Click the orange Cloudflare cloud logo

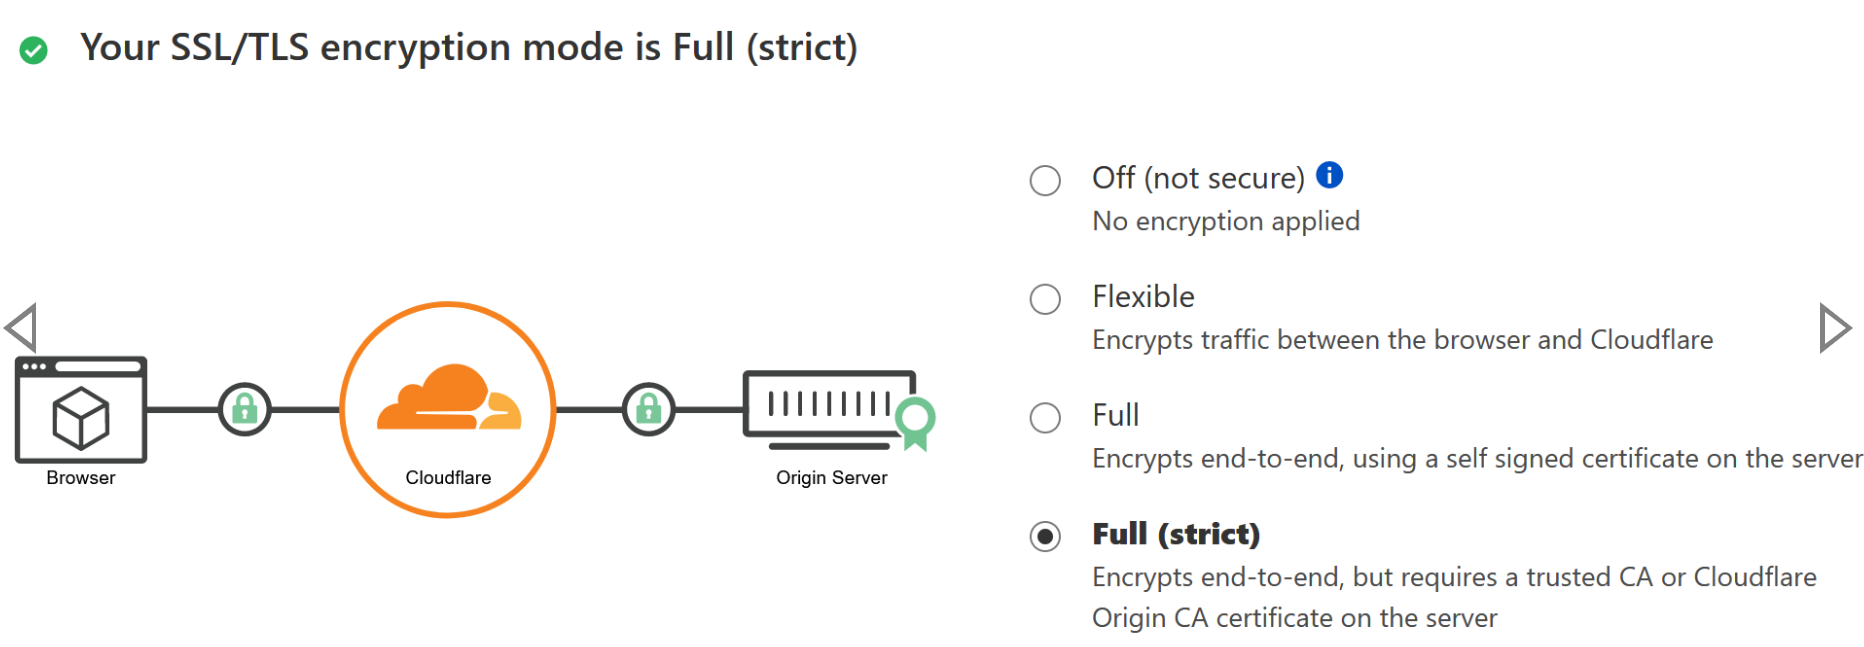[x=449, y=399]
